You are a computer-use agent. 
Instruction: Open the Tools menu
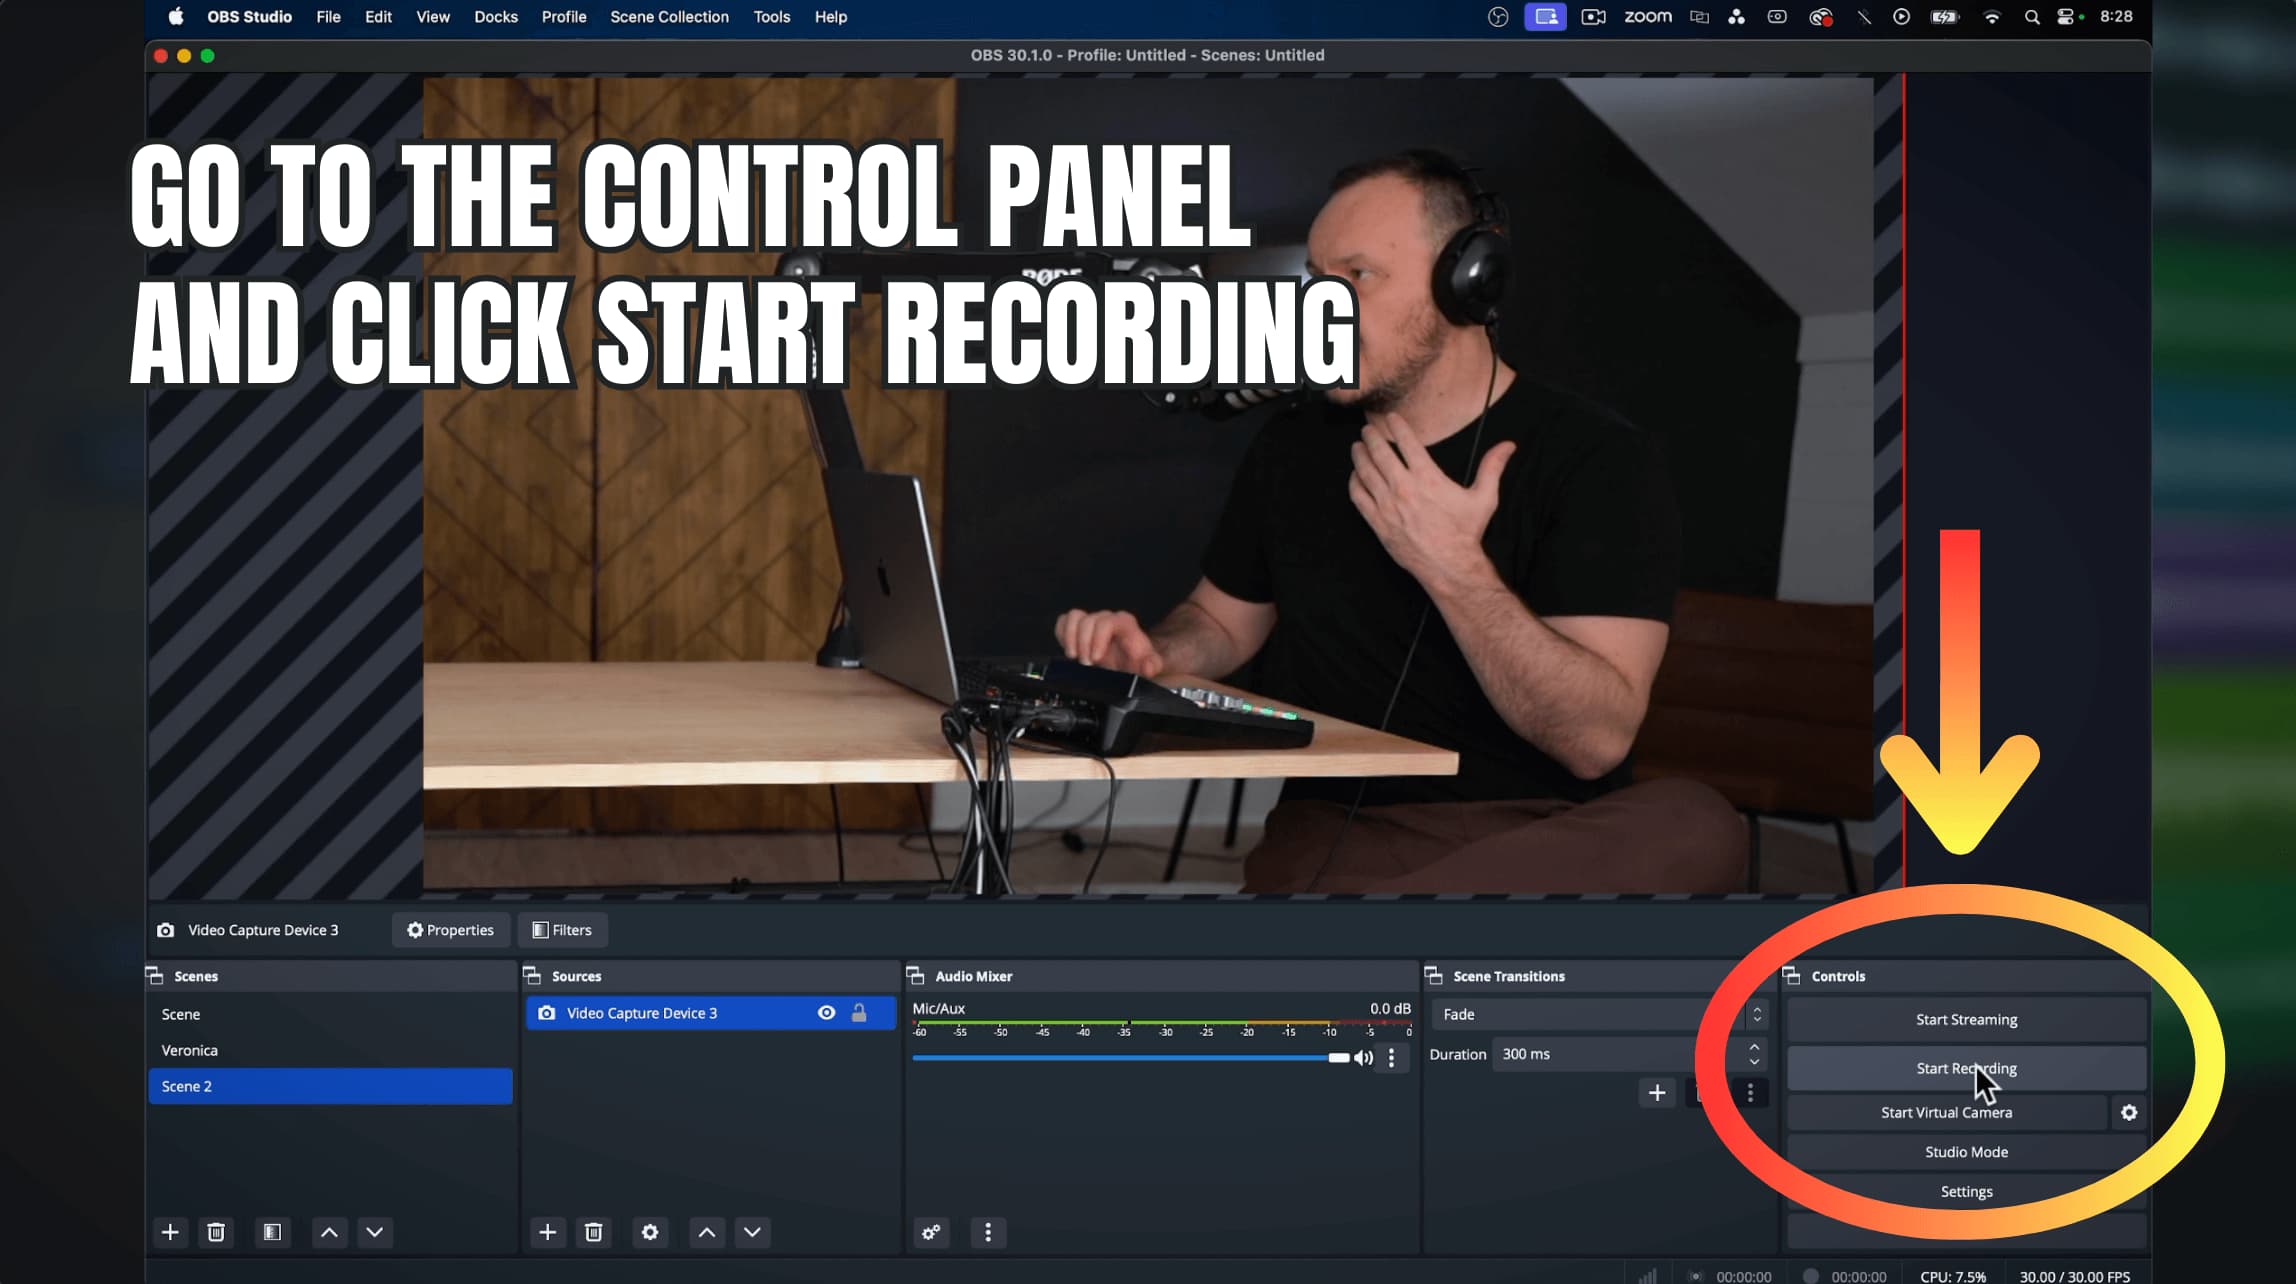pos(771,17)
